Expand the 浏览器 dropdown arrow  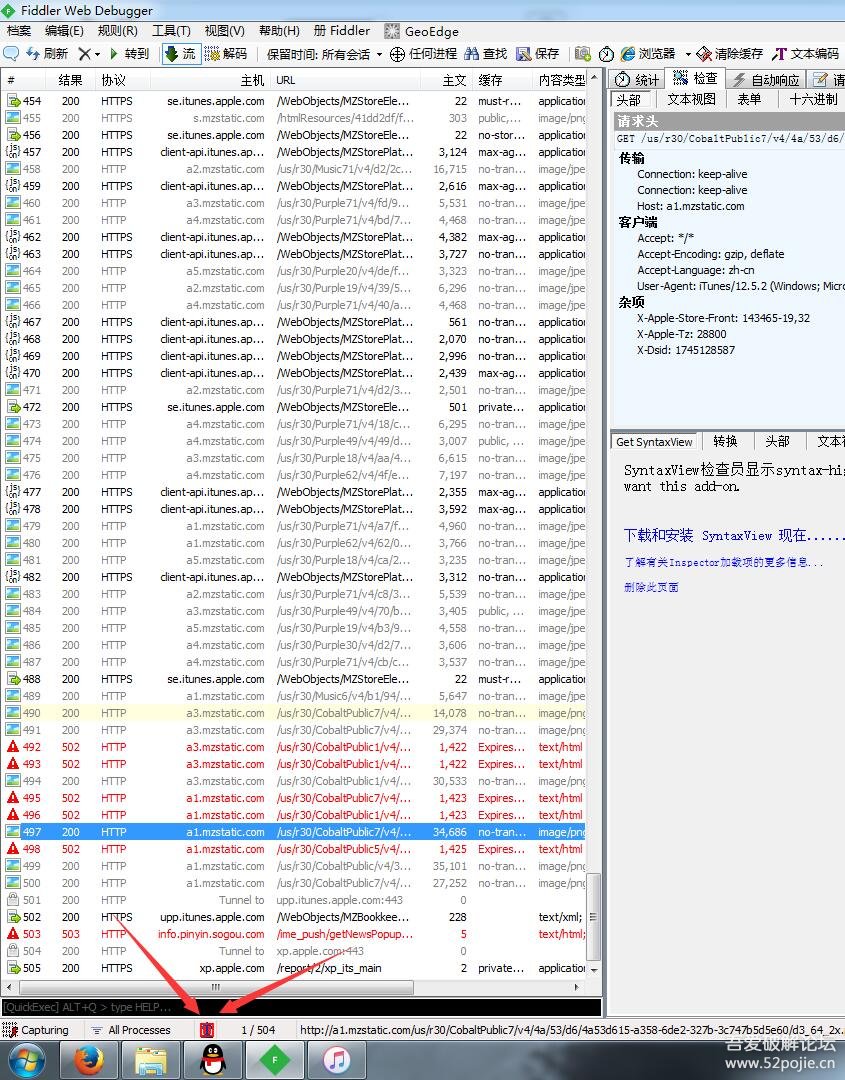click(687, 54)
